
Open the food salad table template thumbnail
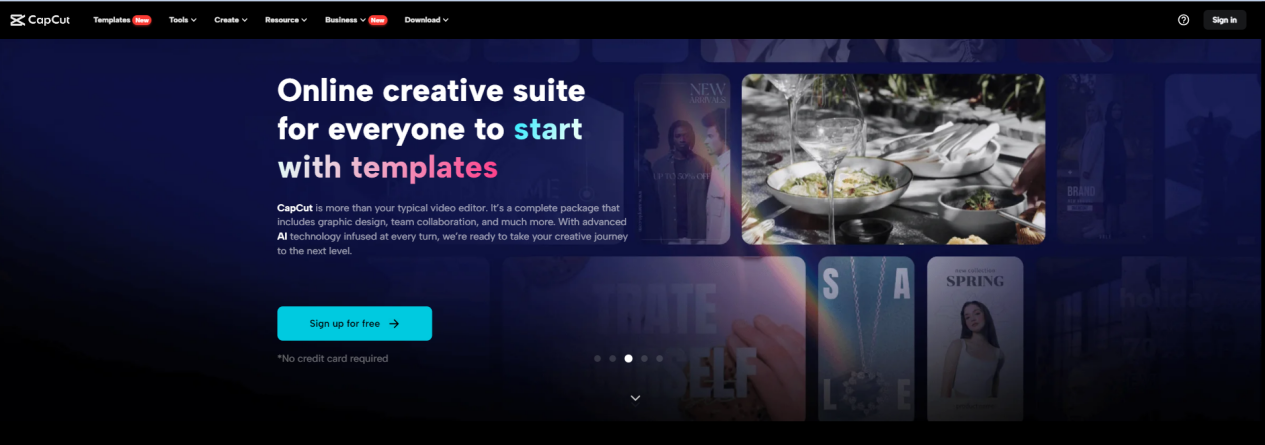tap(893, 159)
